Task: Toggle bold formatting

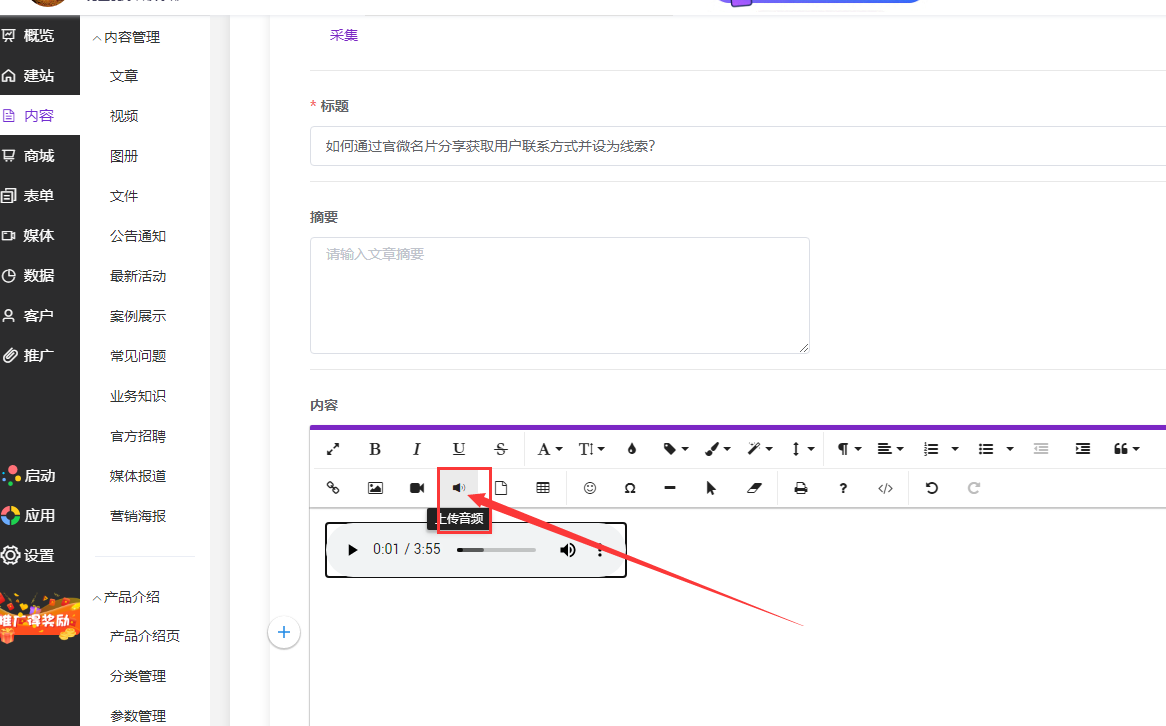Action: pos(375,449)
